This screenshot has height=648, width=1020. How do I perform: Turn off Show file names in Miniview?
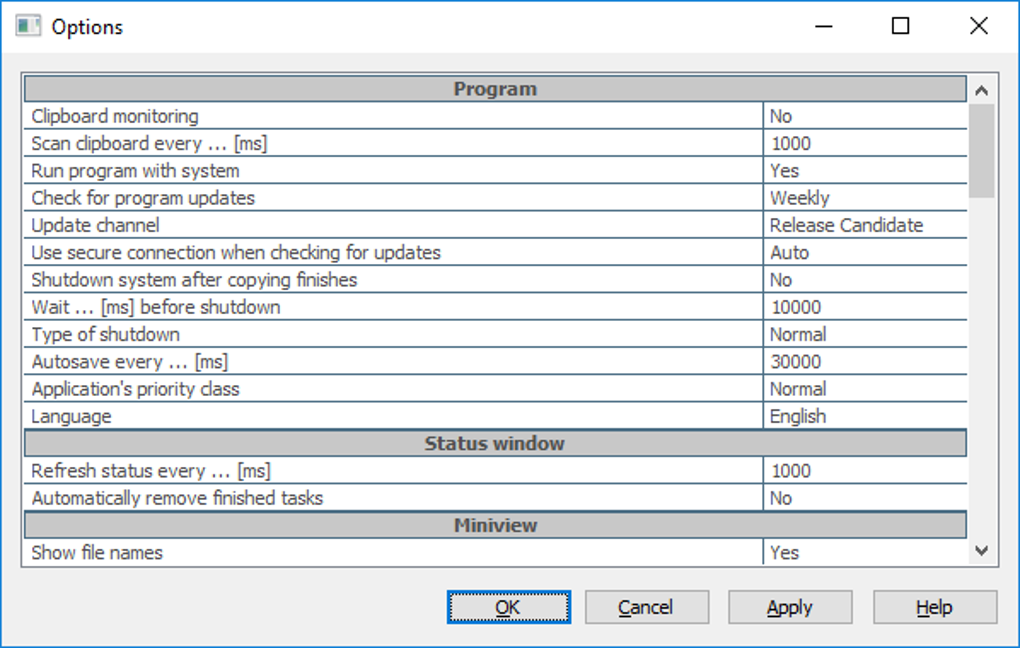coord(866,552)
